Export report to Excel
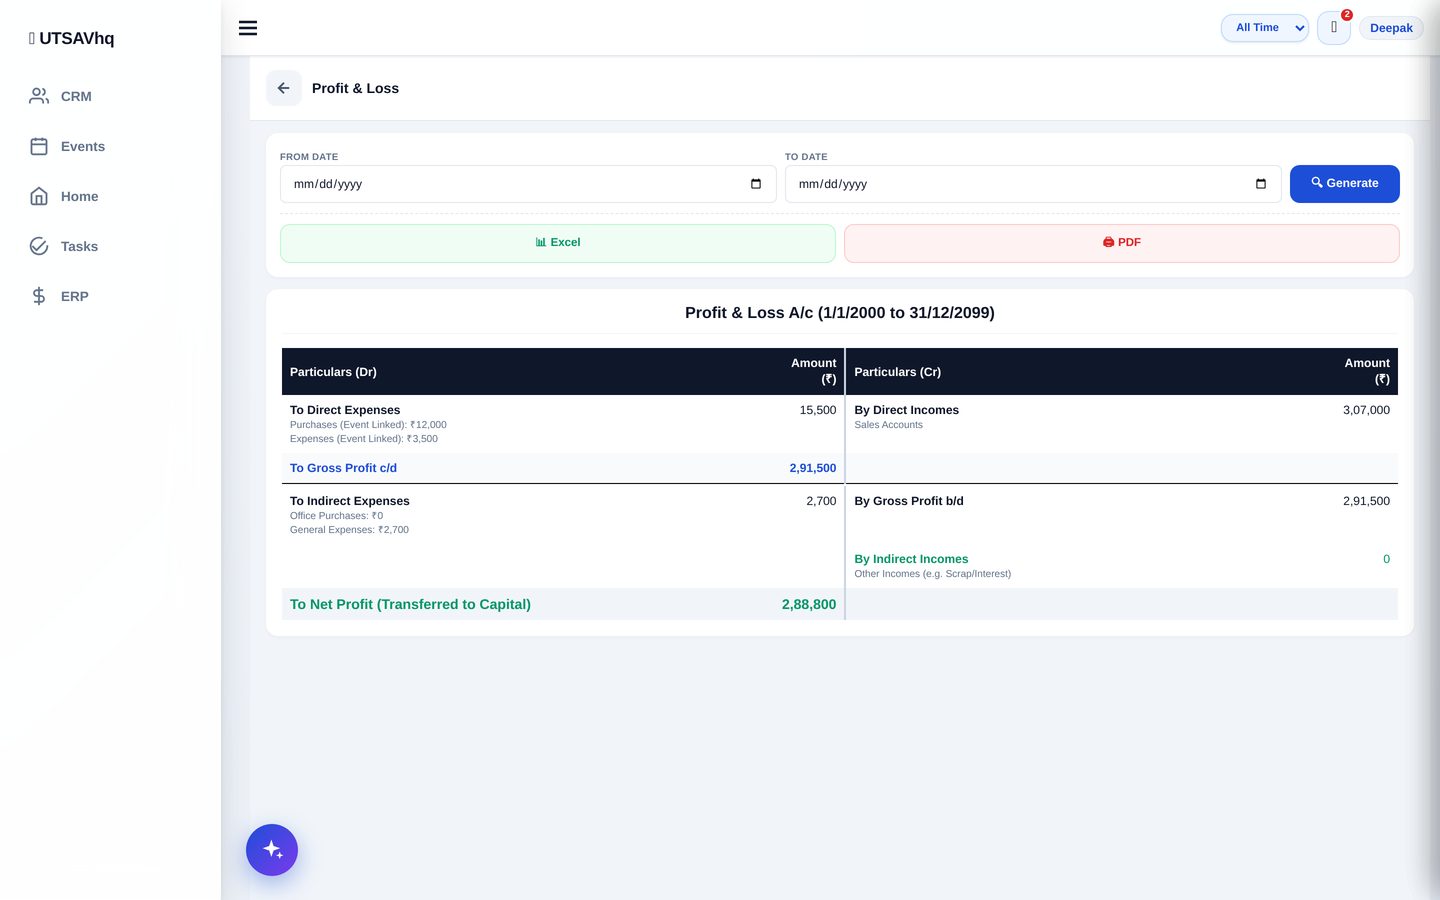This screenshot has width=1440, height=900. (x=558, y=243)
